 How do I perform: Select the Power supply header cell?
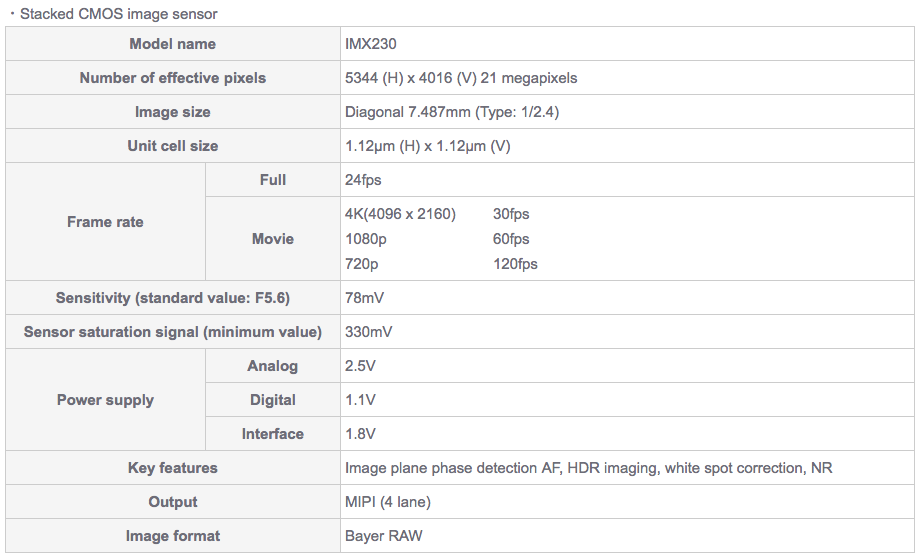point(105,400)
